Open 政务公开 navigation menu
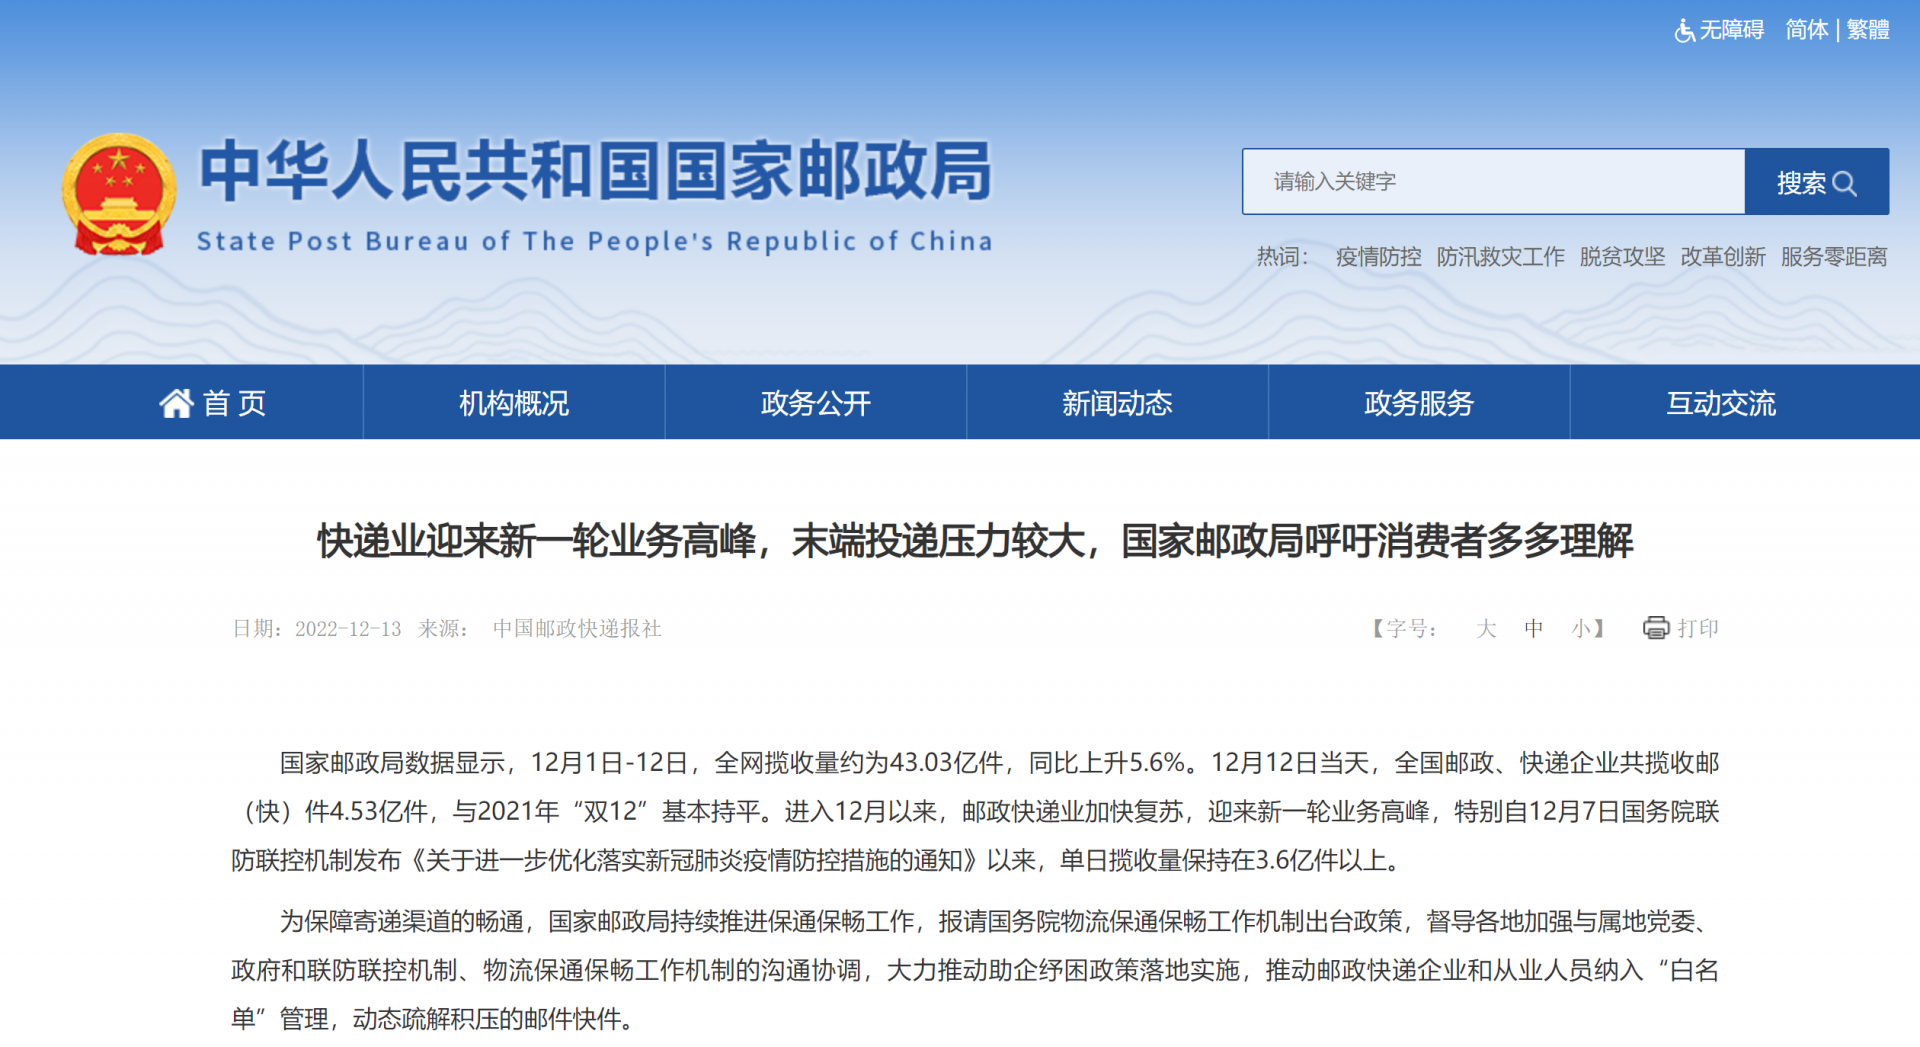 [816, 403]
